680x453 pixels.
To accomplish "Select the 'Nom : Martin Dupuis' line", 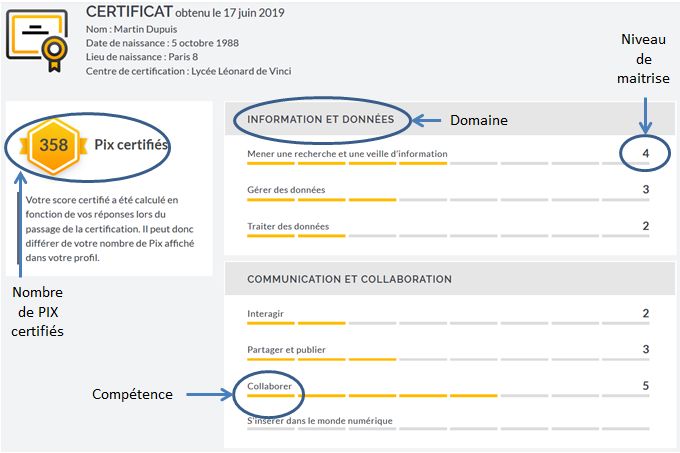I will click(131, 29).
